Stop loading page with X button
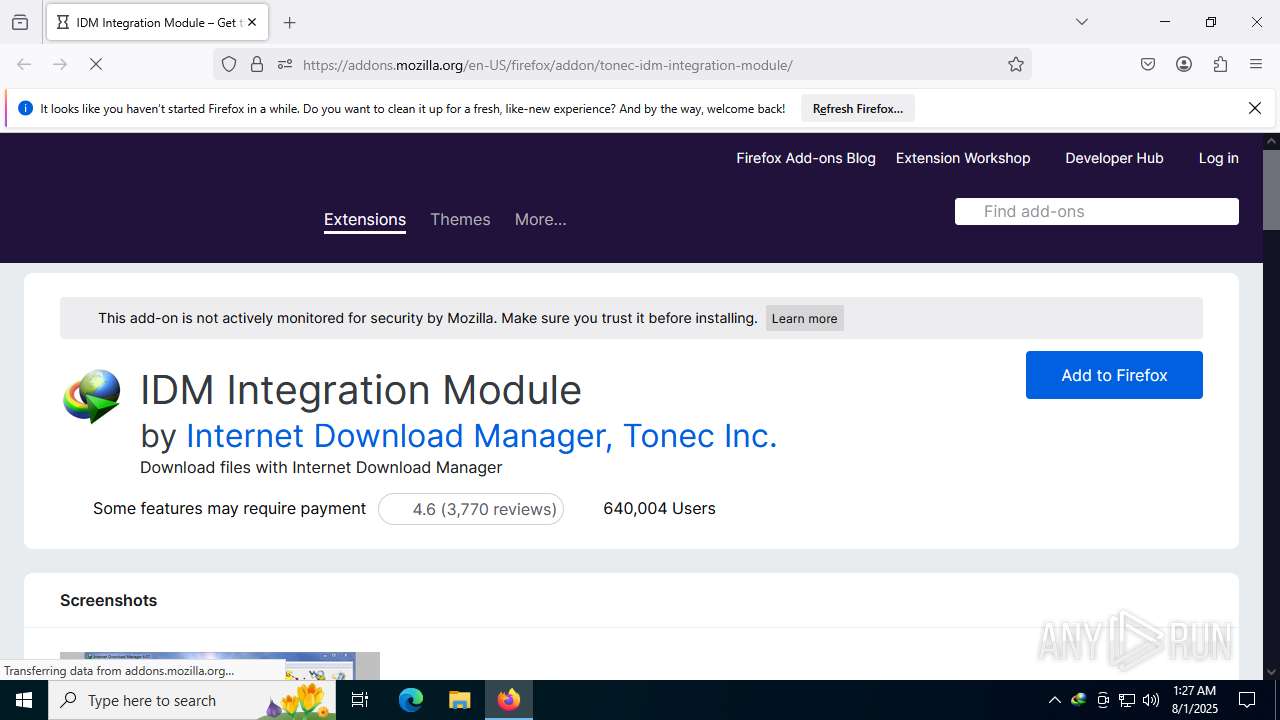The height and width of the screenshot is (720, 1280). [x=96, y=64]
